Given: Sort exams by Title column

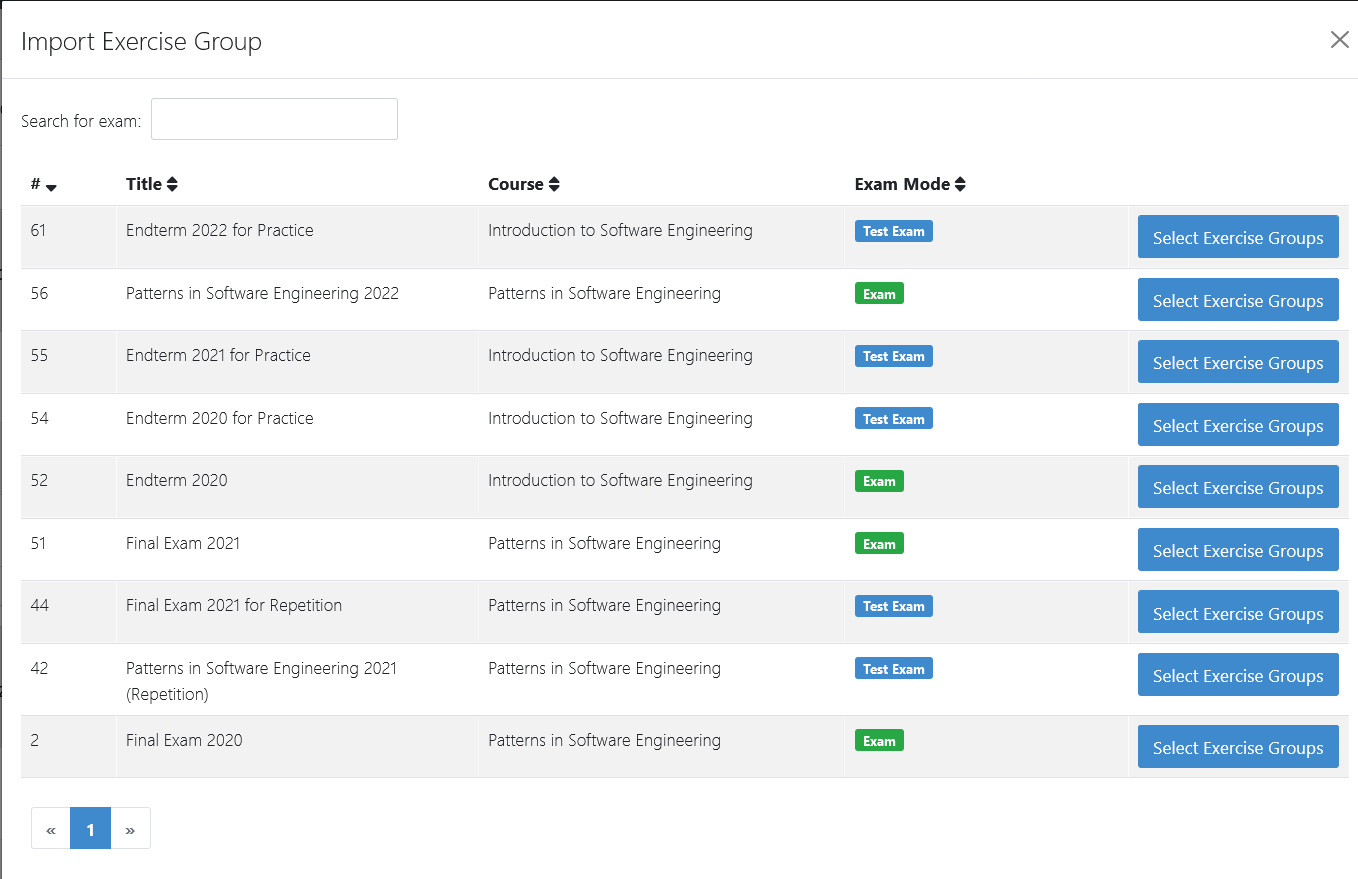Looking at the screenshot, I should click(172, 185).
